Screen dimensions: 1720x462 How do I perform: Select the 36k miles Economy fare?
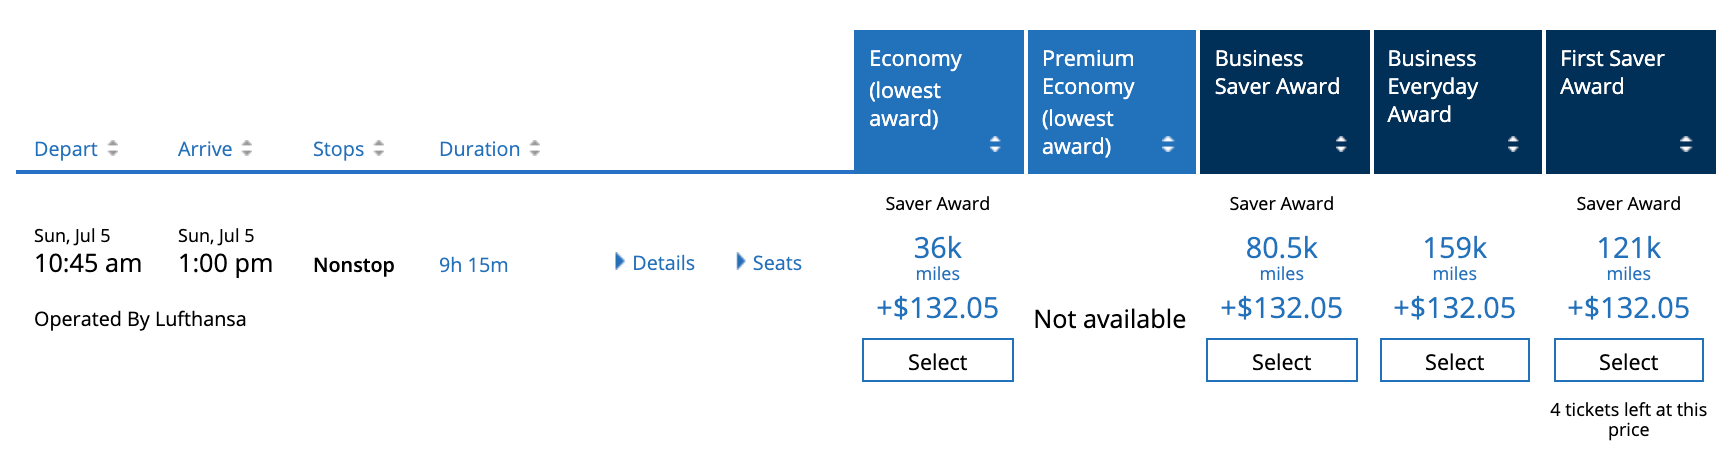[937, 361]
